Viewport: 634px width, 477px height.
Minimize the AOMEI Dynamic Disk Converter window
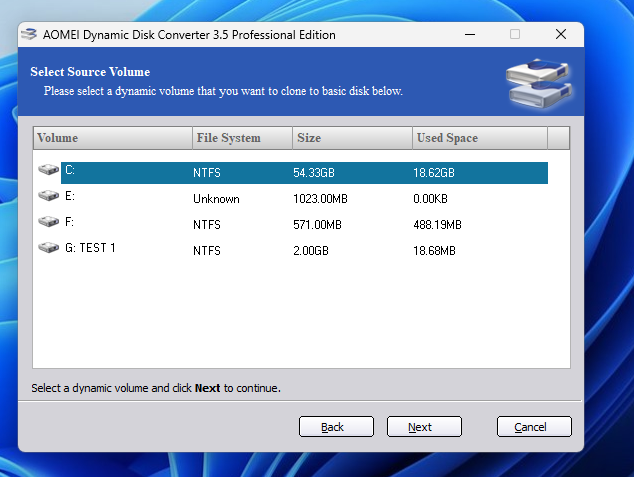[x=470, y=34]
